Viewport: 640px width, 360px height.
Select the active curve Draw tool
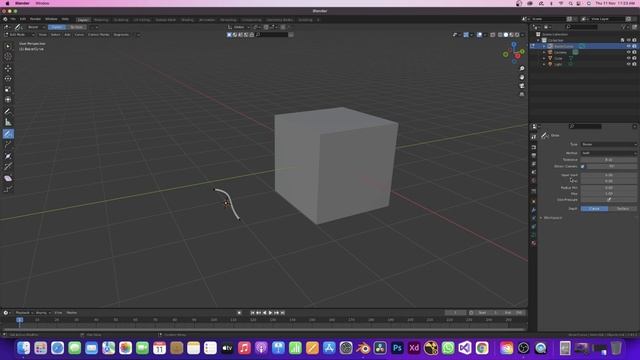(x=8, y=133)
